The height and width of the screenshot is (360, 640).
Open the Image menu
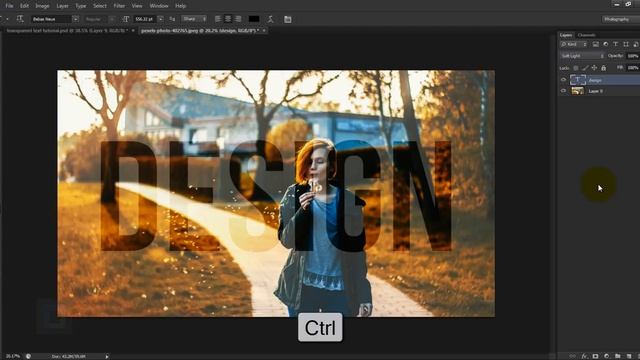pos(42,6)
